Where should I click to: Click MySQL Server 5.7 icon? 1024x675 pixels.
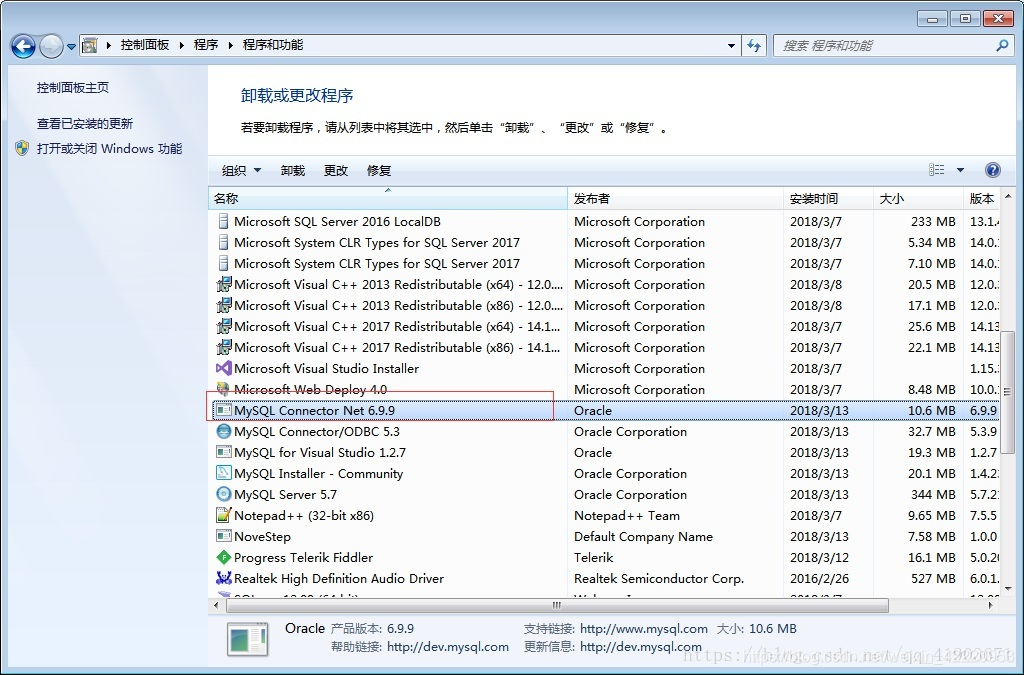click(x=223, y=494)
